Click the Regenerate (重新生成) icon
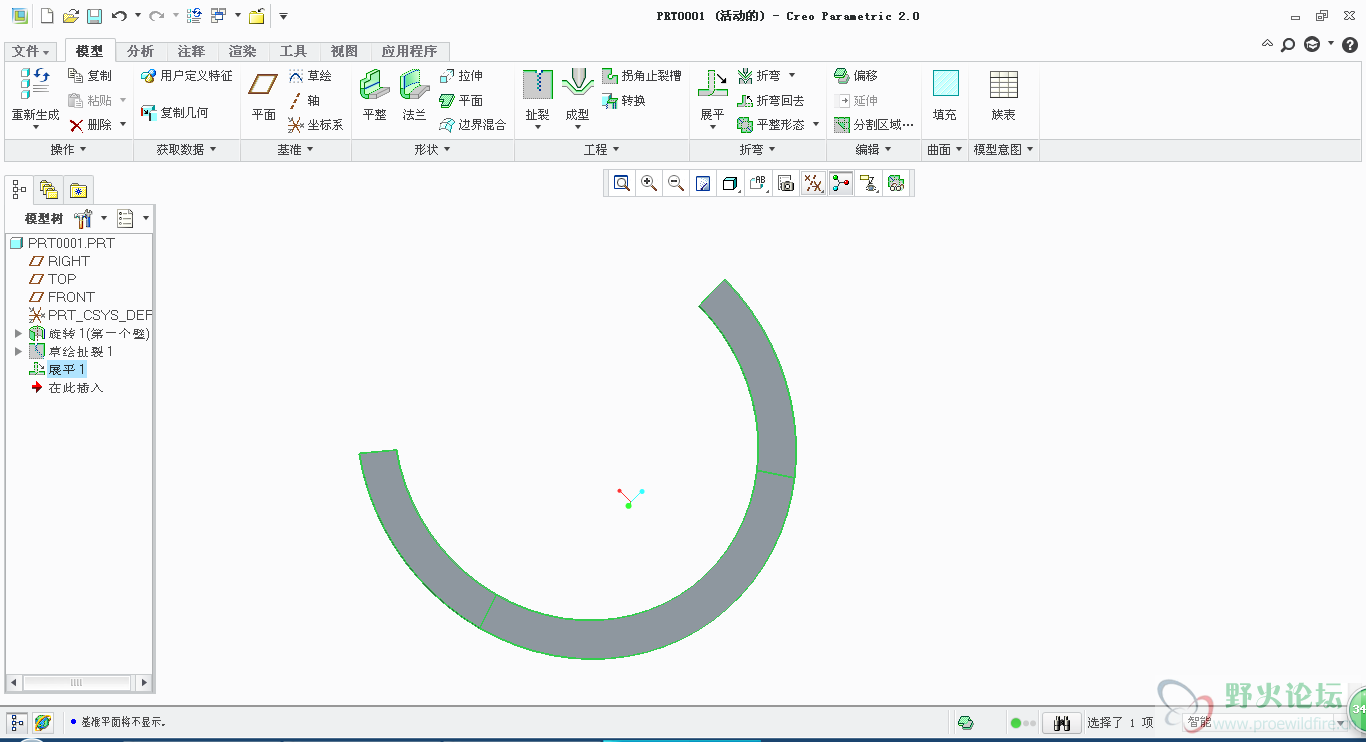Viewport: 1366px width, 742px height. point(35,85)
